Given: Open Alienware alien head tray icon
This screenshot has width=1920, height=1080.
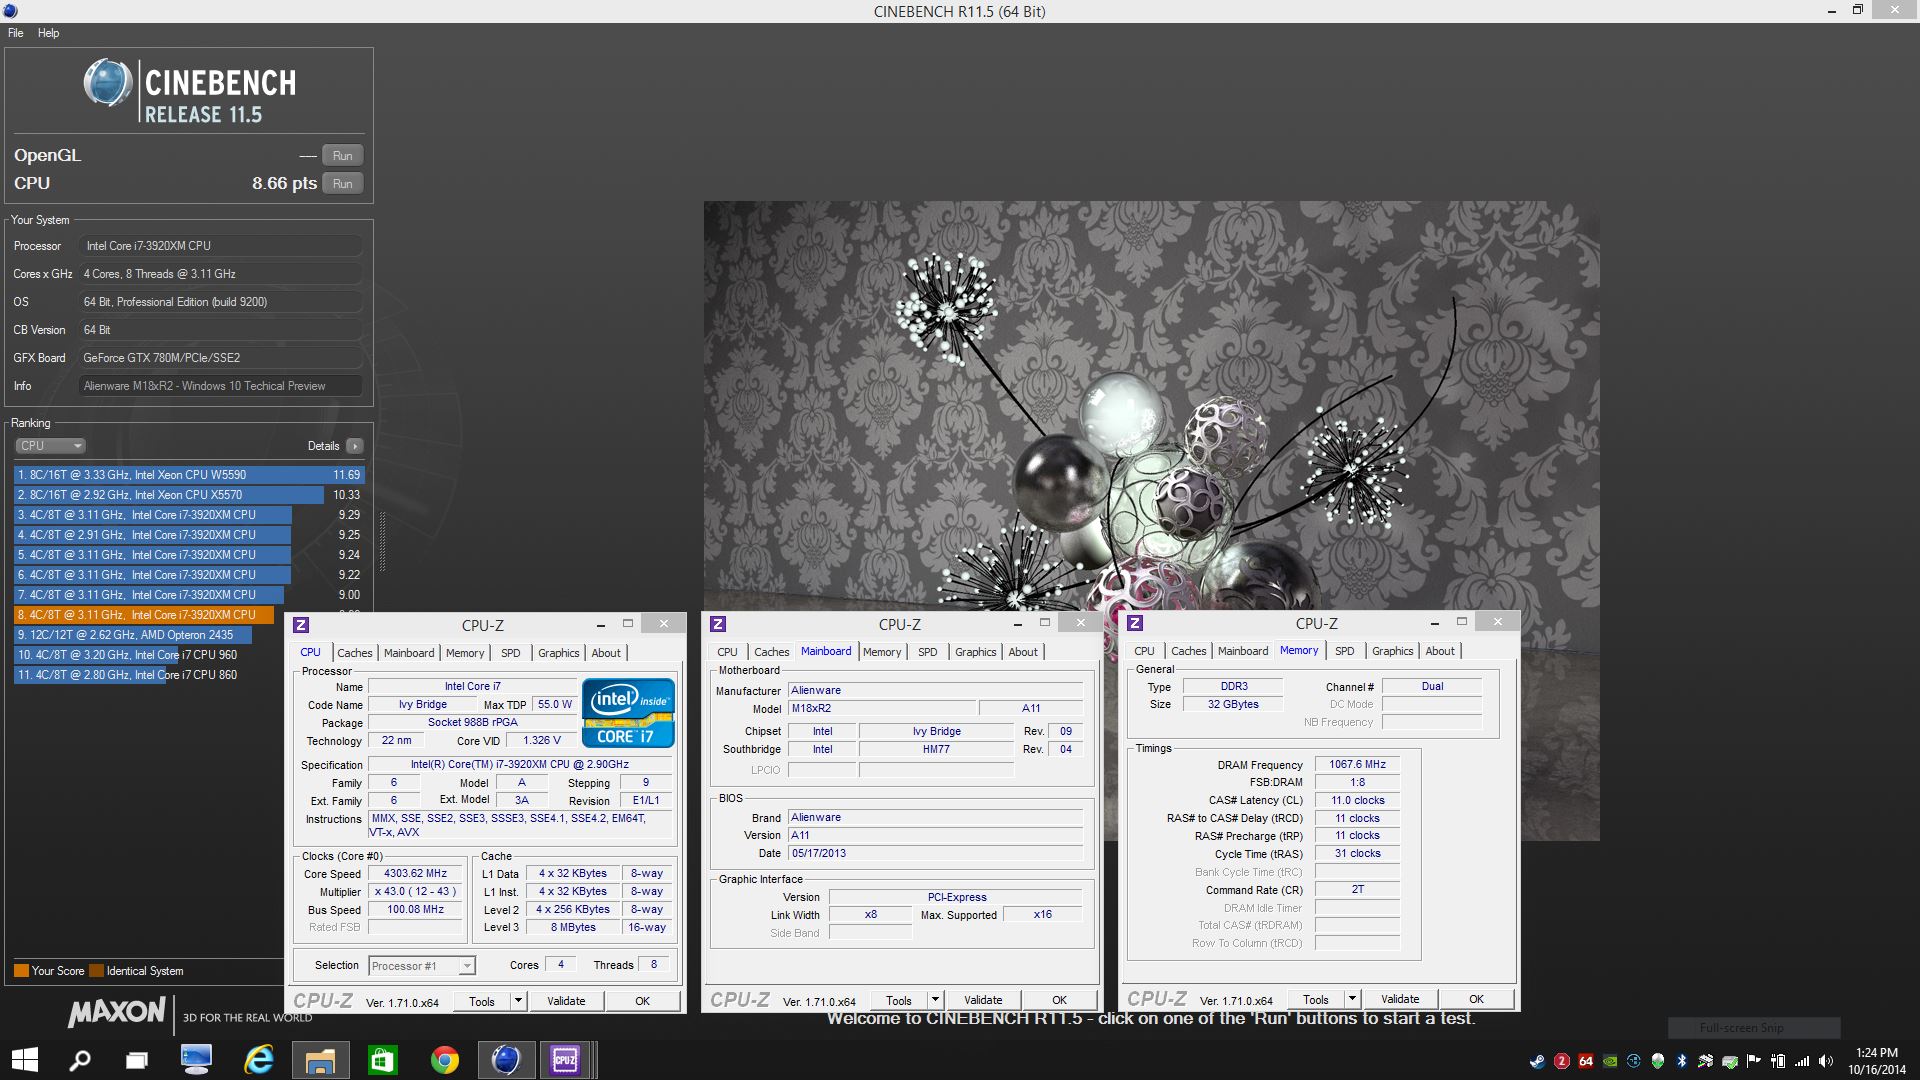Looking at the screenshot, I should tap(1658, 1061).
